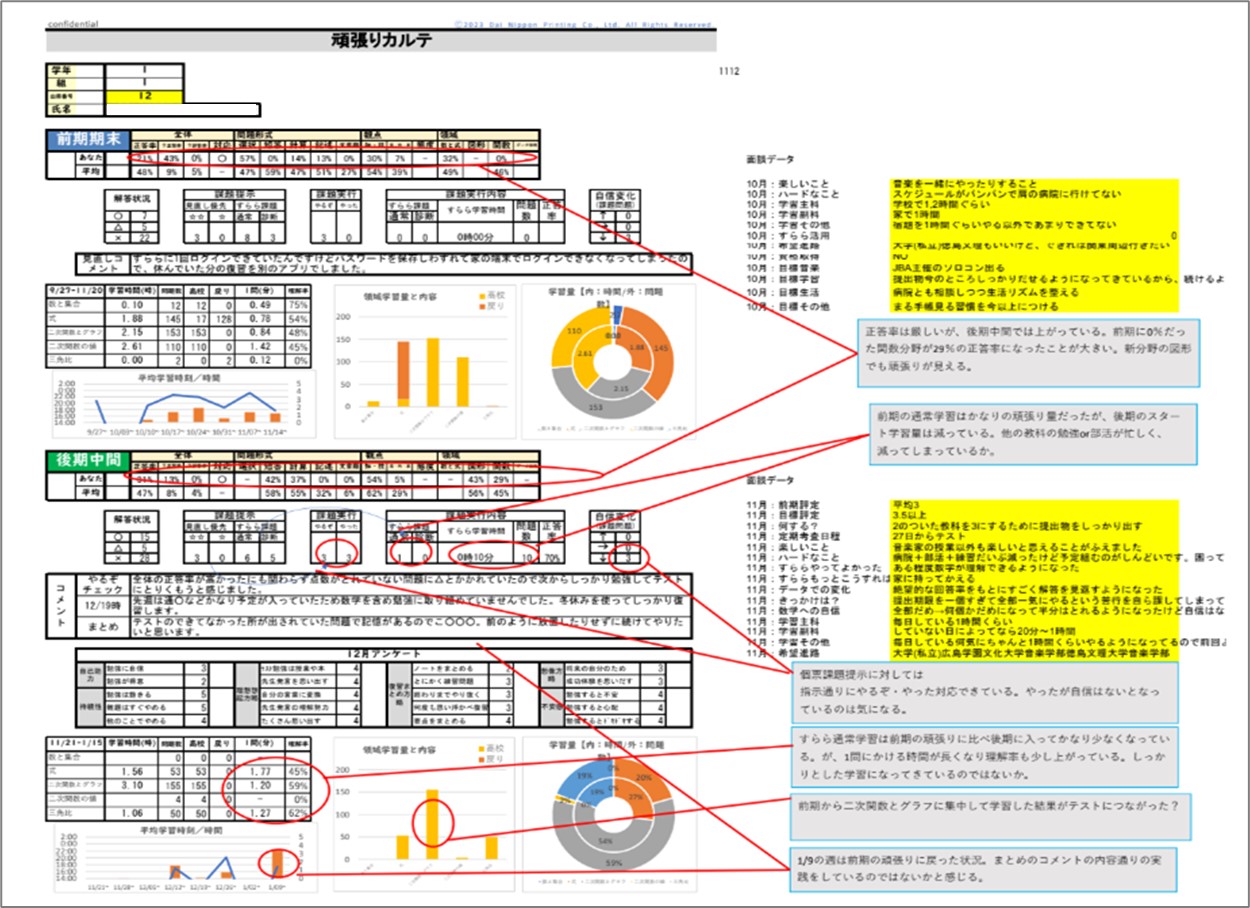Select the number "1112" beside the title
This screenshot has height=908, width=1250.
(729, 71)
